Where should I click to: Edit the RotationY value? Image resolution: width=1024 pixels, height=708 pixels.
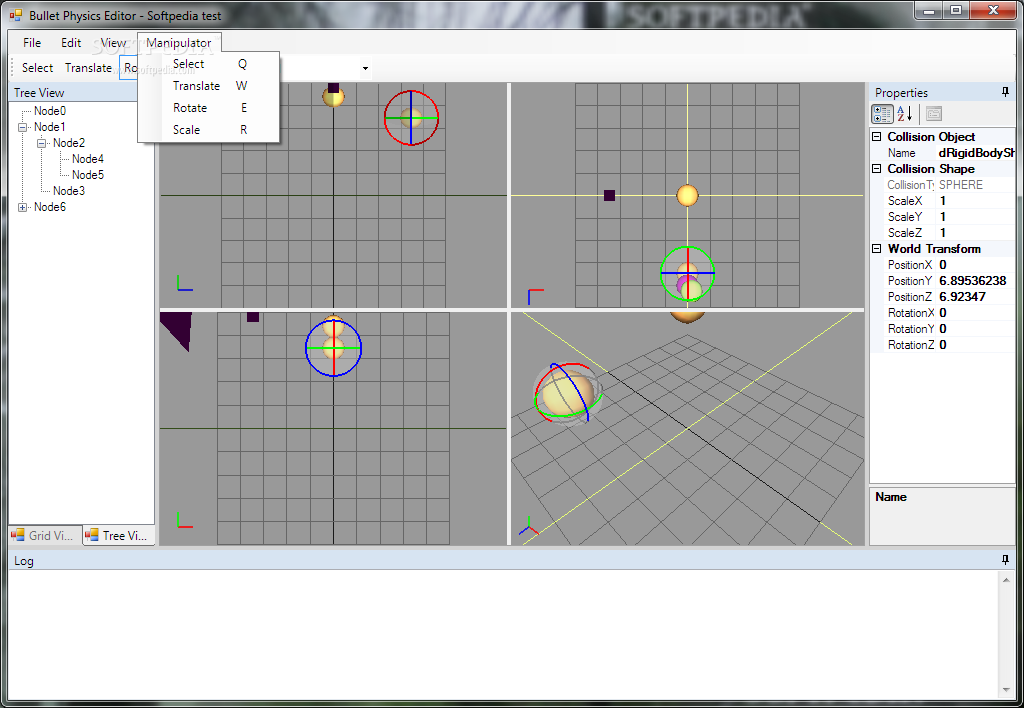pyautogui.click(x=976, y=329)
